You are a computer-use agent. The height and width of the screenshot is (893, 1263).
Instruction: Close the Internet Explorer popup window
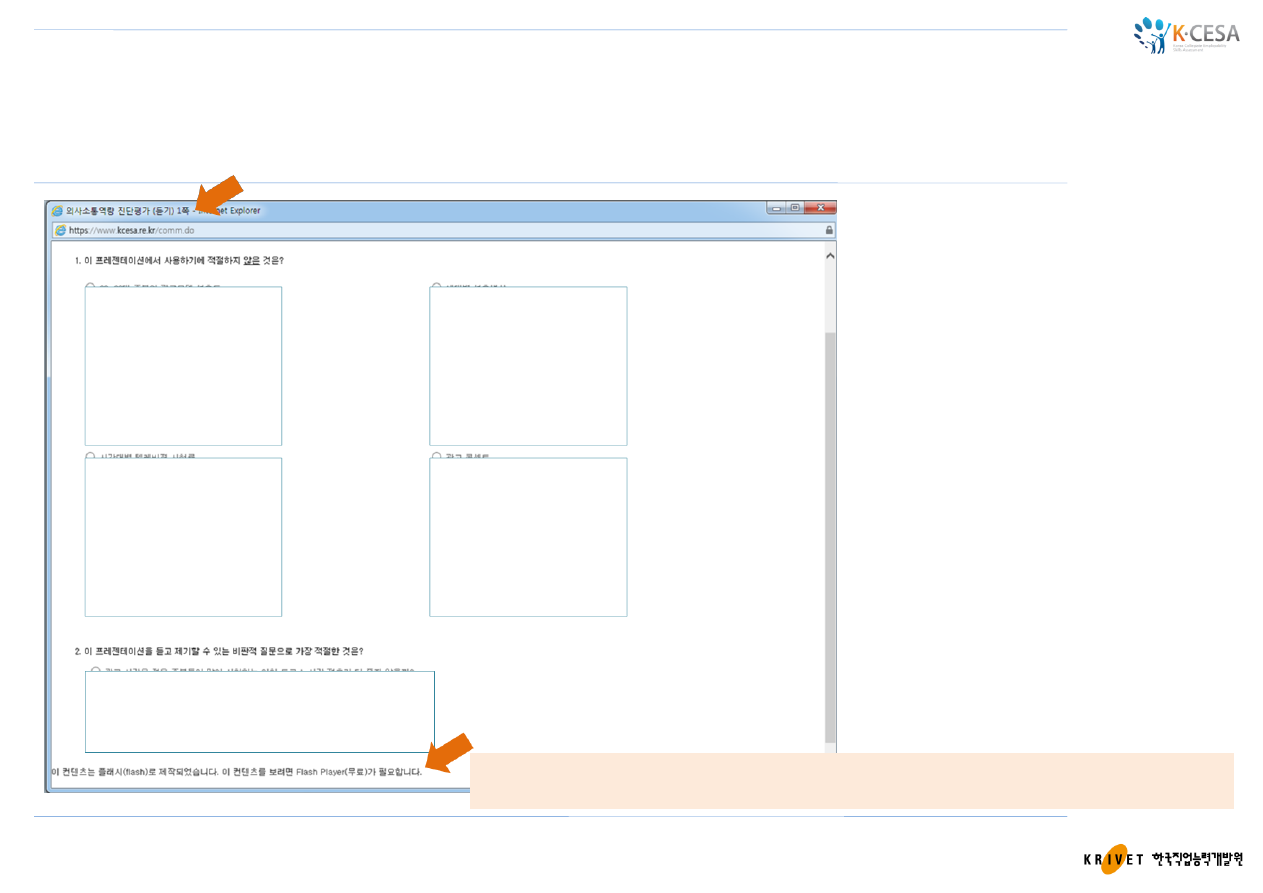pyautogui.click(x=821, y=208)
